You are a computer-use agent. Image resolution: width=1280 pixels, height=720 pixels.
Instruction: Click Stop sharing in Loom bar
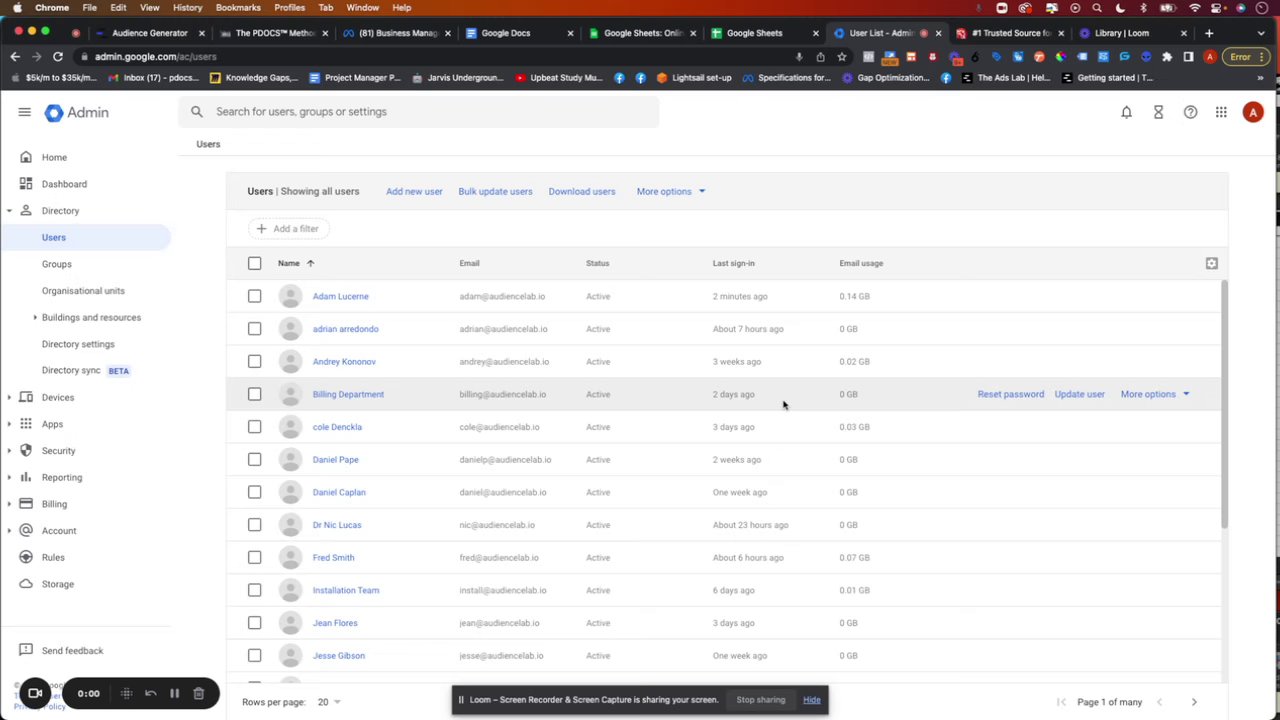click(761, 700)
